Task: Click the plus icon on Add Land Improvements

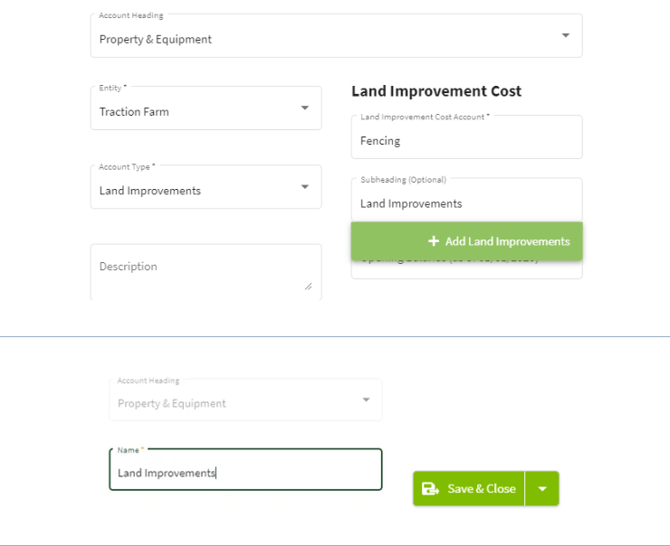Action: tap(433, 241)
